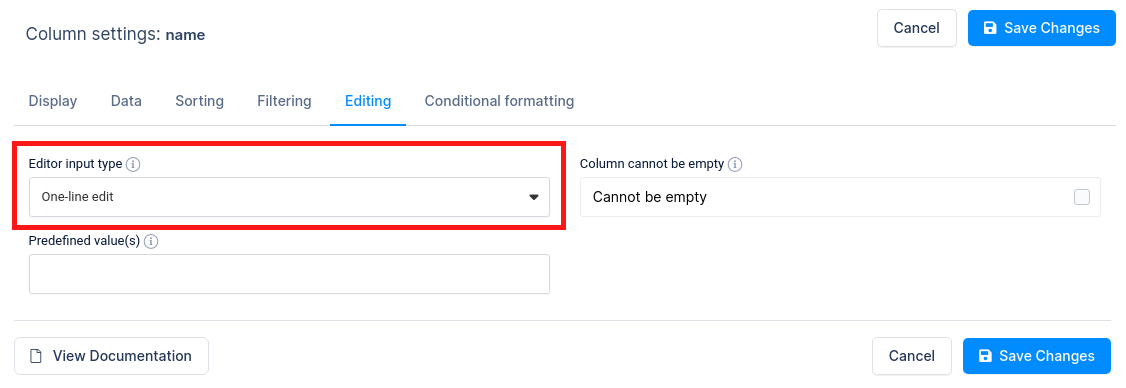Enable the Cannot be empty checkbox
The height and width of the screenshot is (388, 1126).
coord(1081,197)
